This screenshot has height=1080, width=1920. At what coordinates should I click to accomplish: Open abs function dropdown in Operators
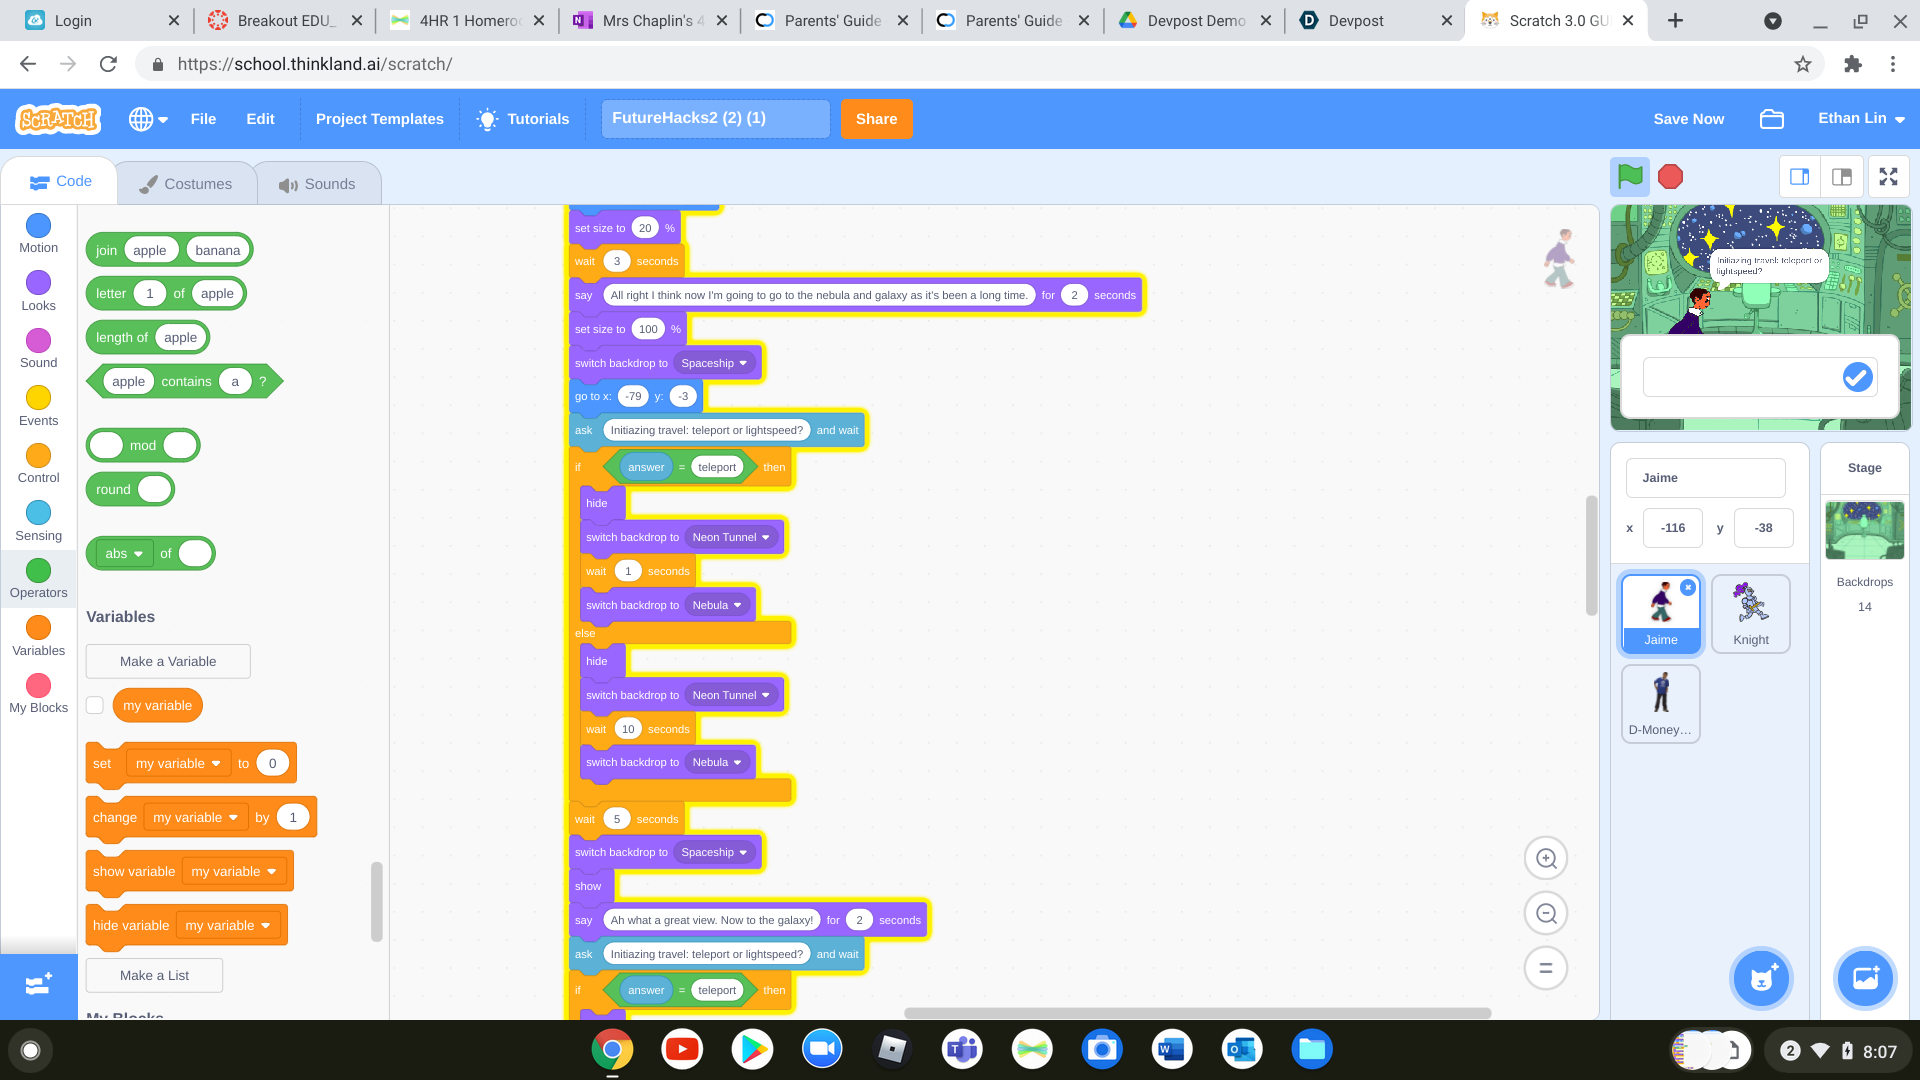[125, 553]
